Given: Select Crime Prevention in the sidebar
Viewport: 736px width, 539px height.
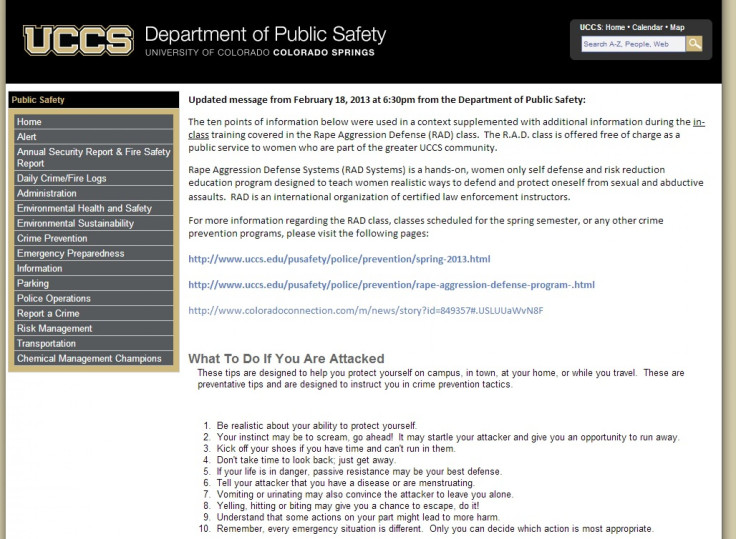Looking at the screenshot, I should pos(93,239).
